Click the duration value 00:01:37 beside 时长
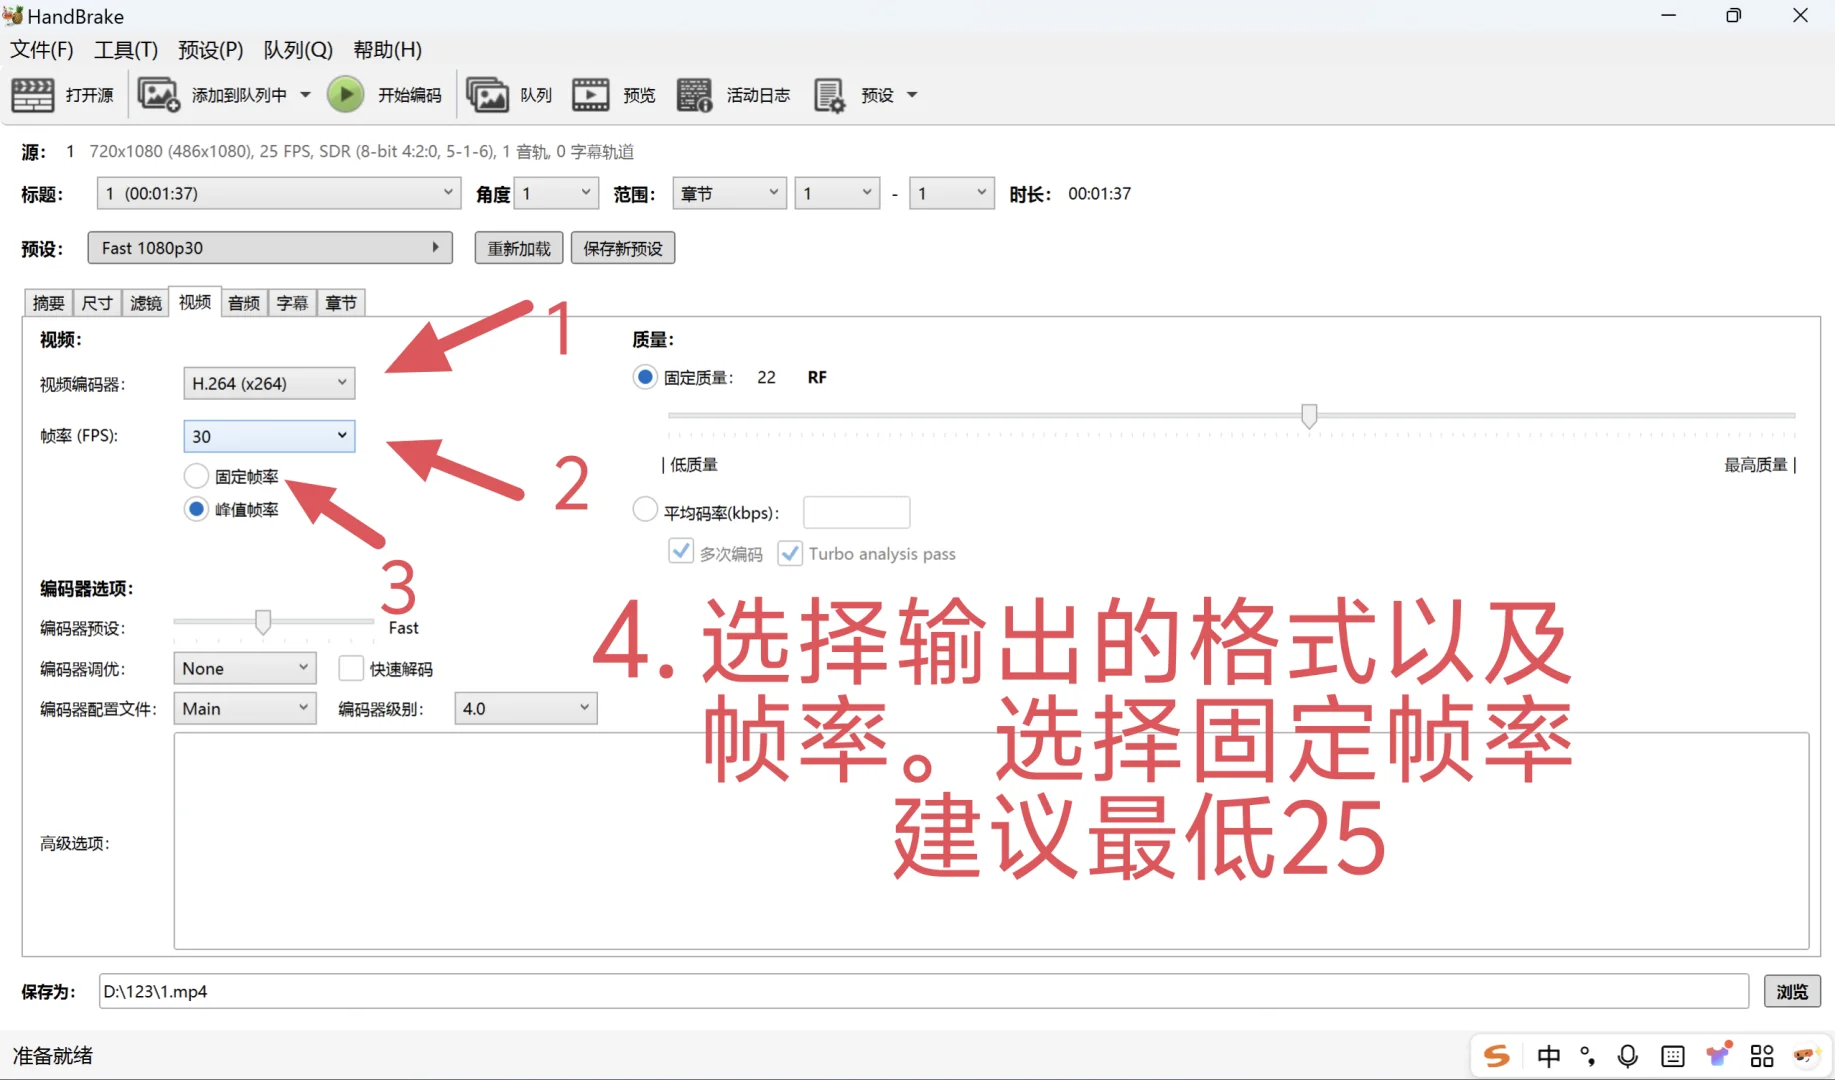The image size is (1835, 1080). (1100, 193)
